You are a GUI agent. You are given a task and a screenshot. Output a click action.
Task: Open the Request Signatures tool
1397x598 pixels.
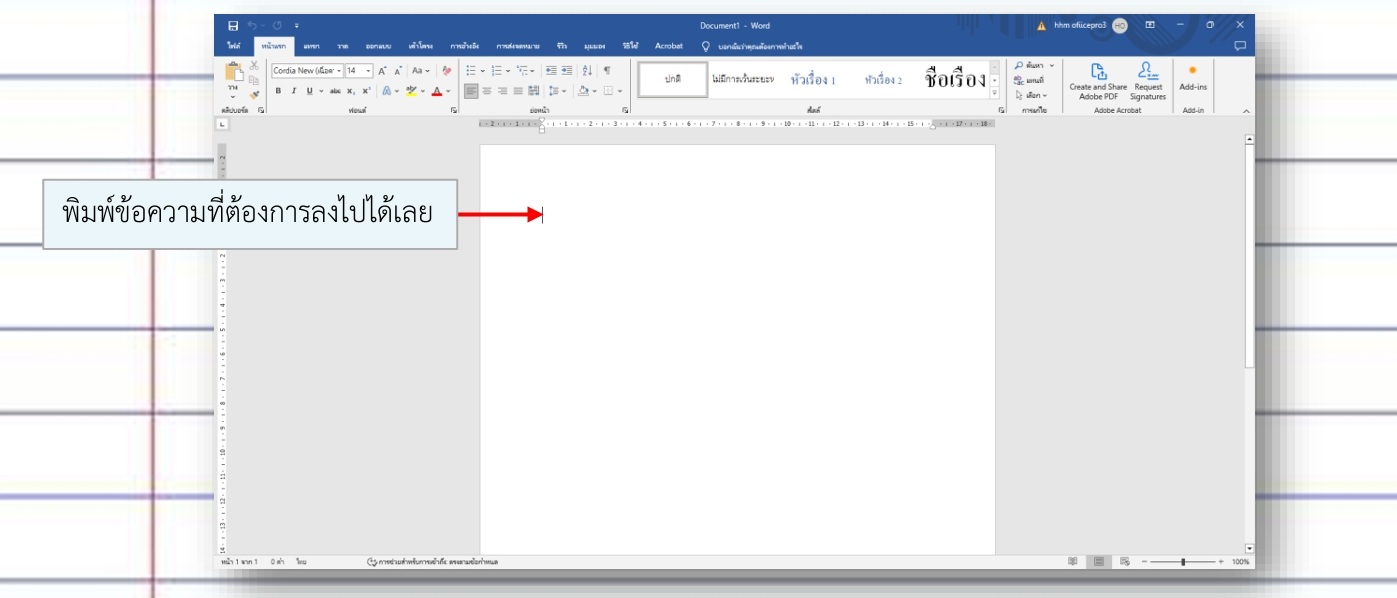point(1148,71)
